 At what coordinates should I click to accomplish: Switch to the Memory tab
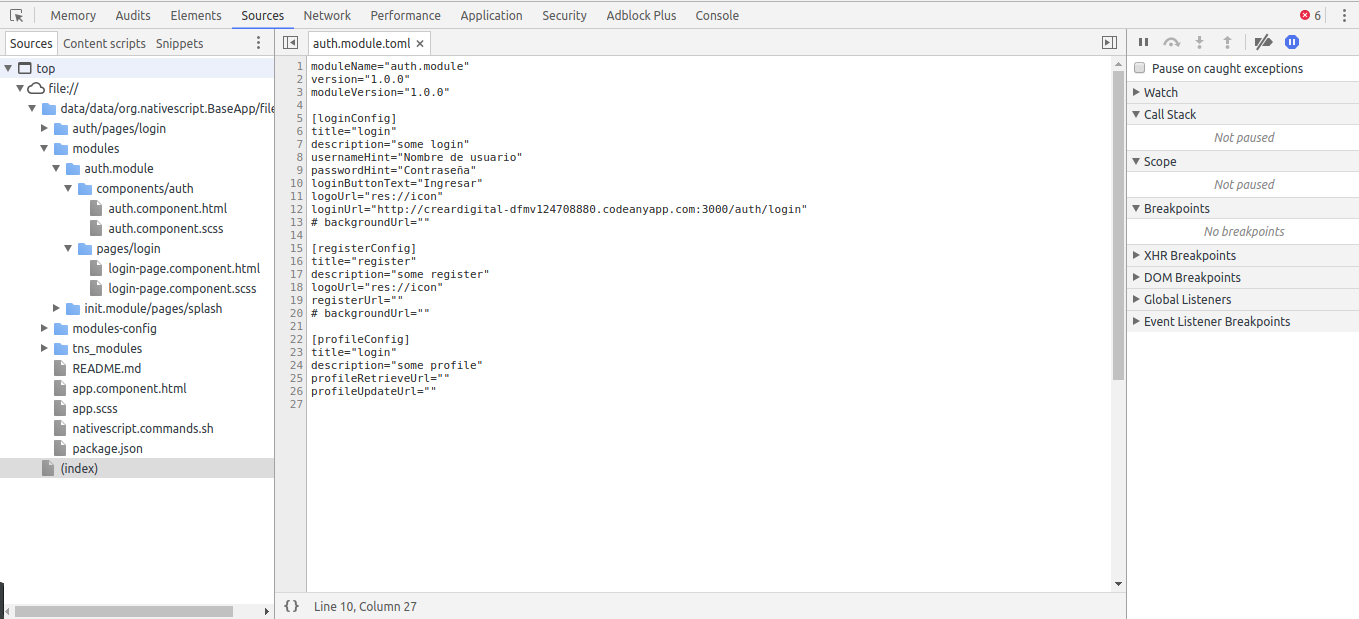73,15
